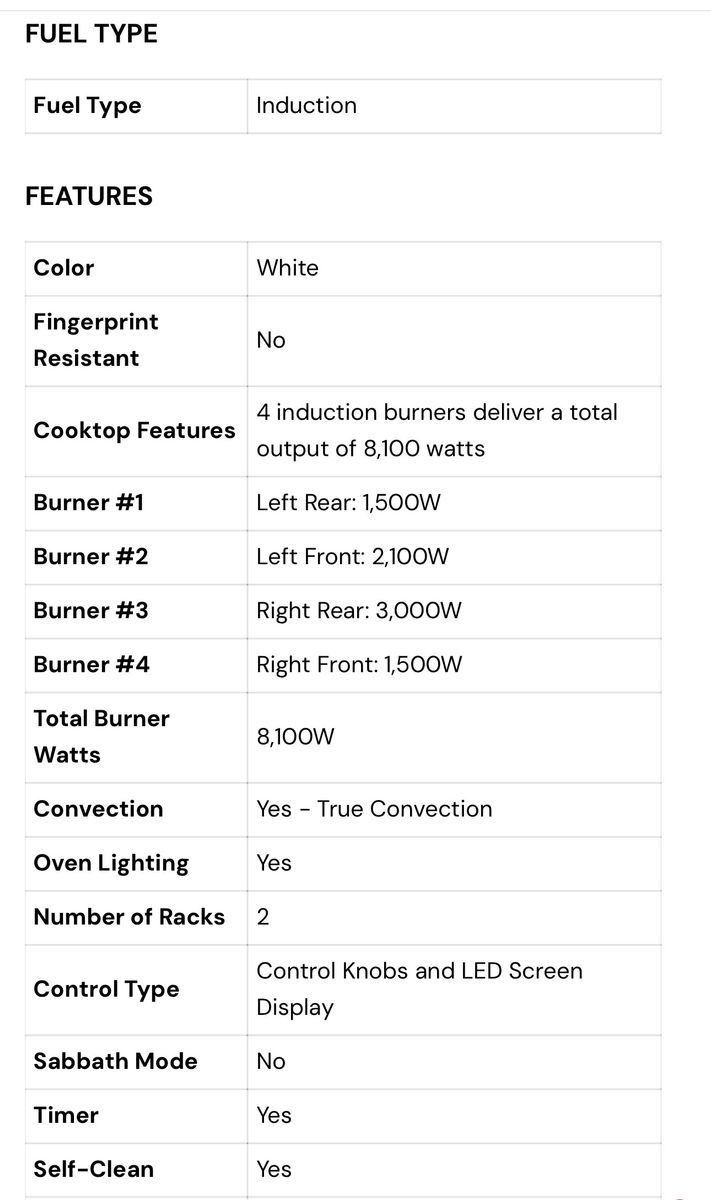Select the 4 induction burners description text
Image resolution: width=711 pixels, height=1200 pixels.
pyautogui.click(x=437, y=430)
